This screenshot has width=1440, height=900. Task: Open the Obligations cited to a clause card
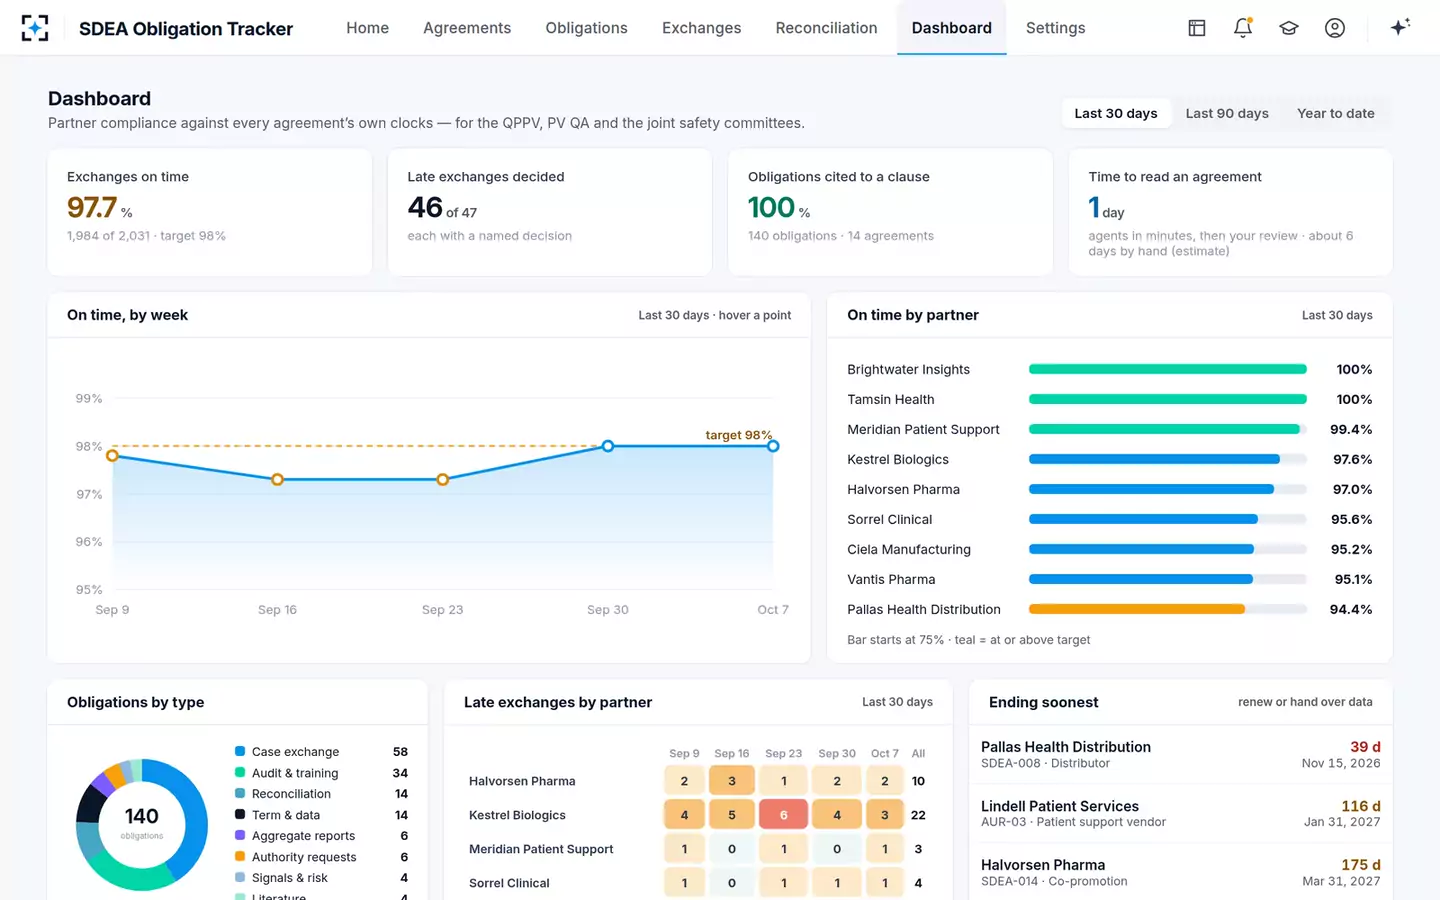pyautogui.click(x=890, y=212)
